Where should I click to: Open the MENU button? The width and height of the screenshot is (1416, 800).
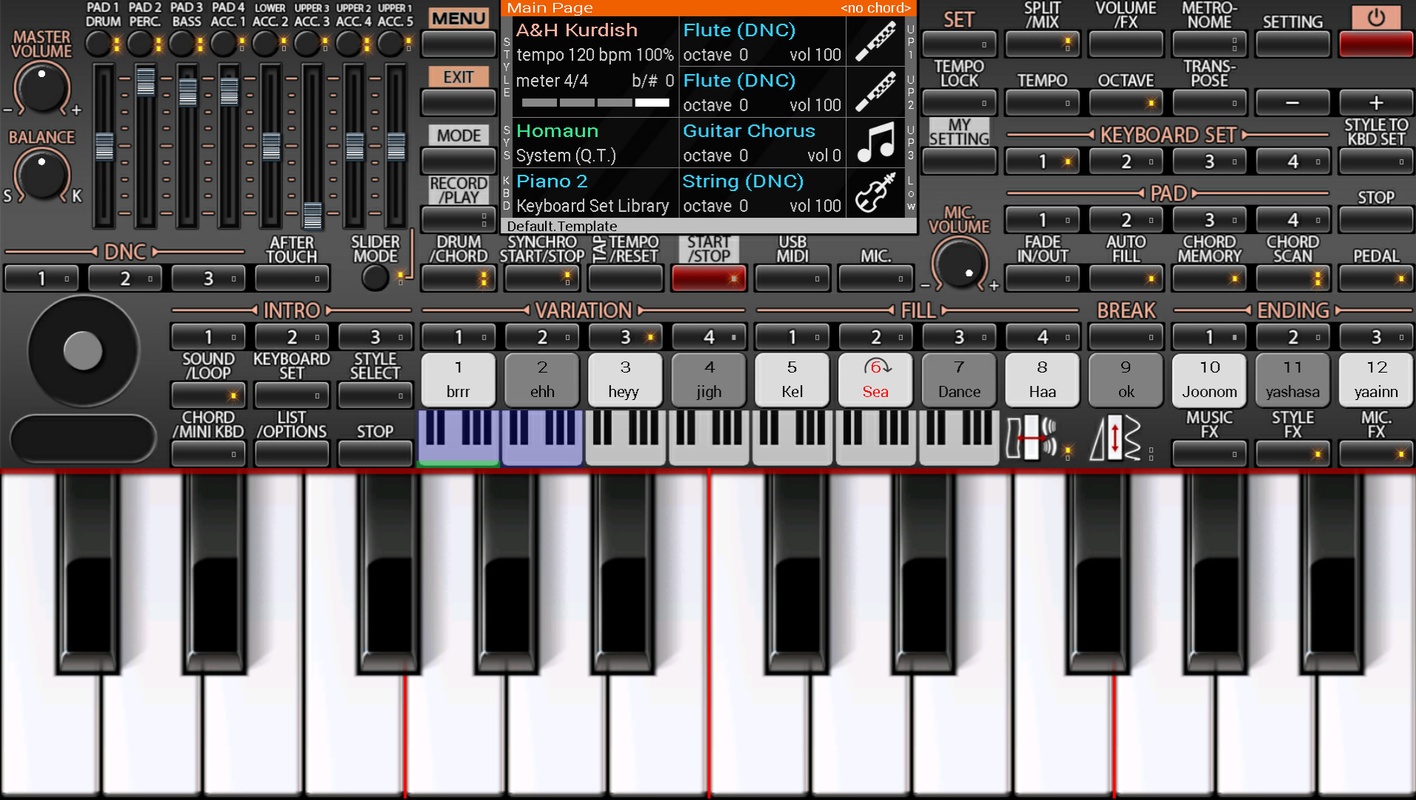(459, 44)
